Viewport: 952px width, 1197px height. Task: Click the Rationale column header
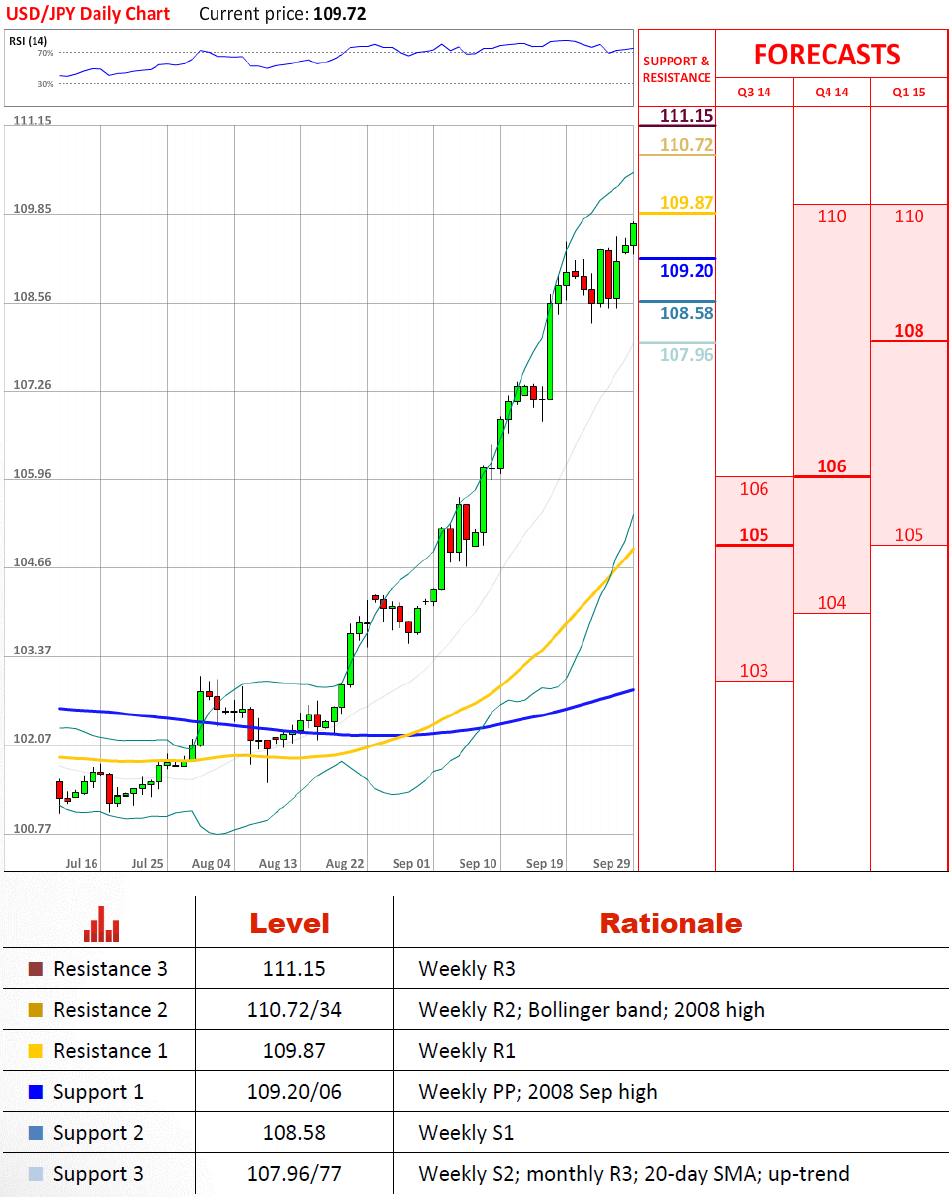pyautogui.click(x=670, y=924)
